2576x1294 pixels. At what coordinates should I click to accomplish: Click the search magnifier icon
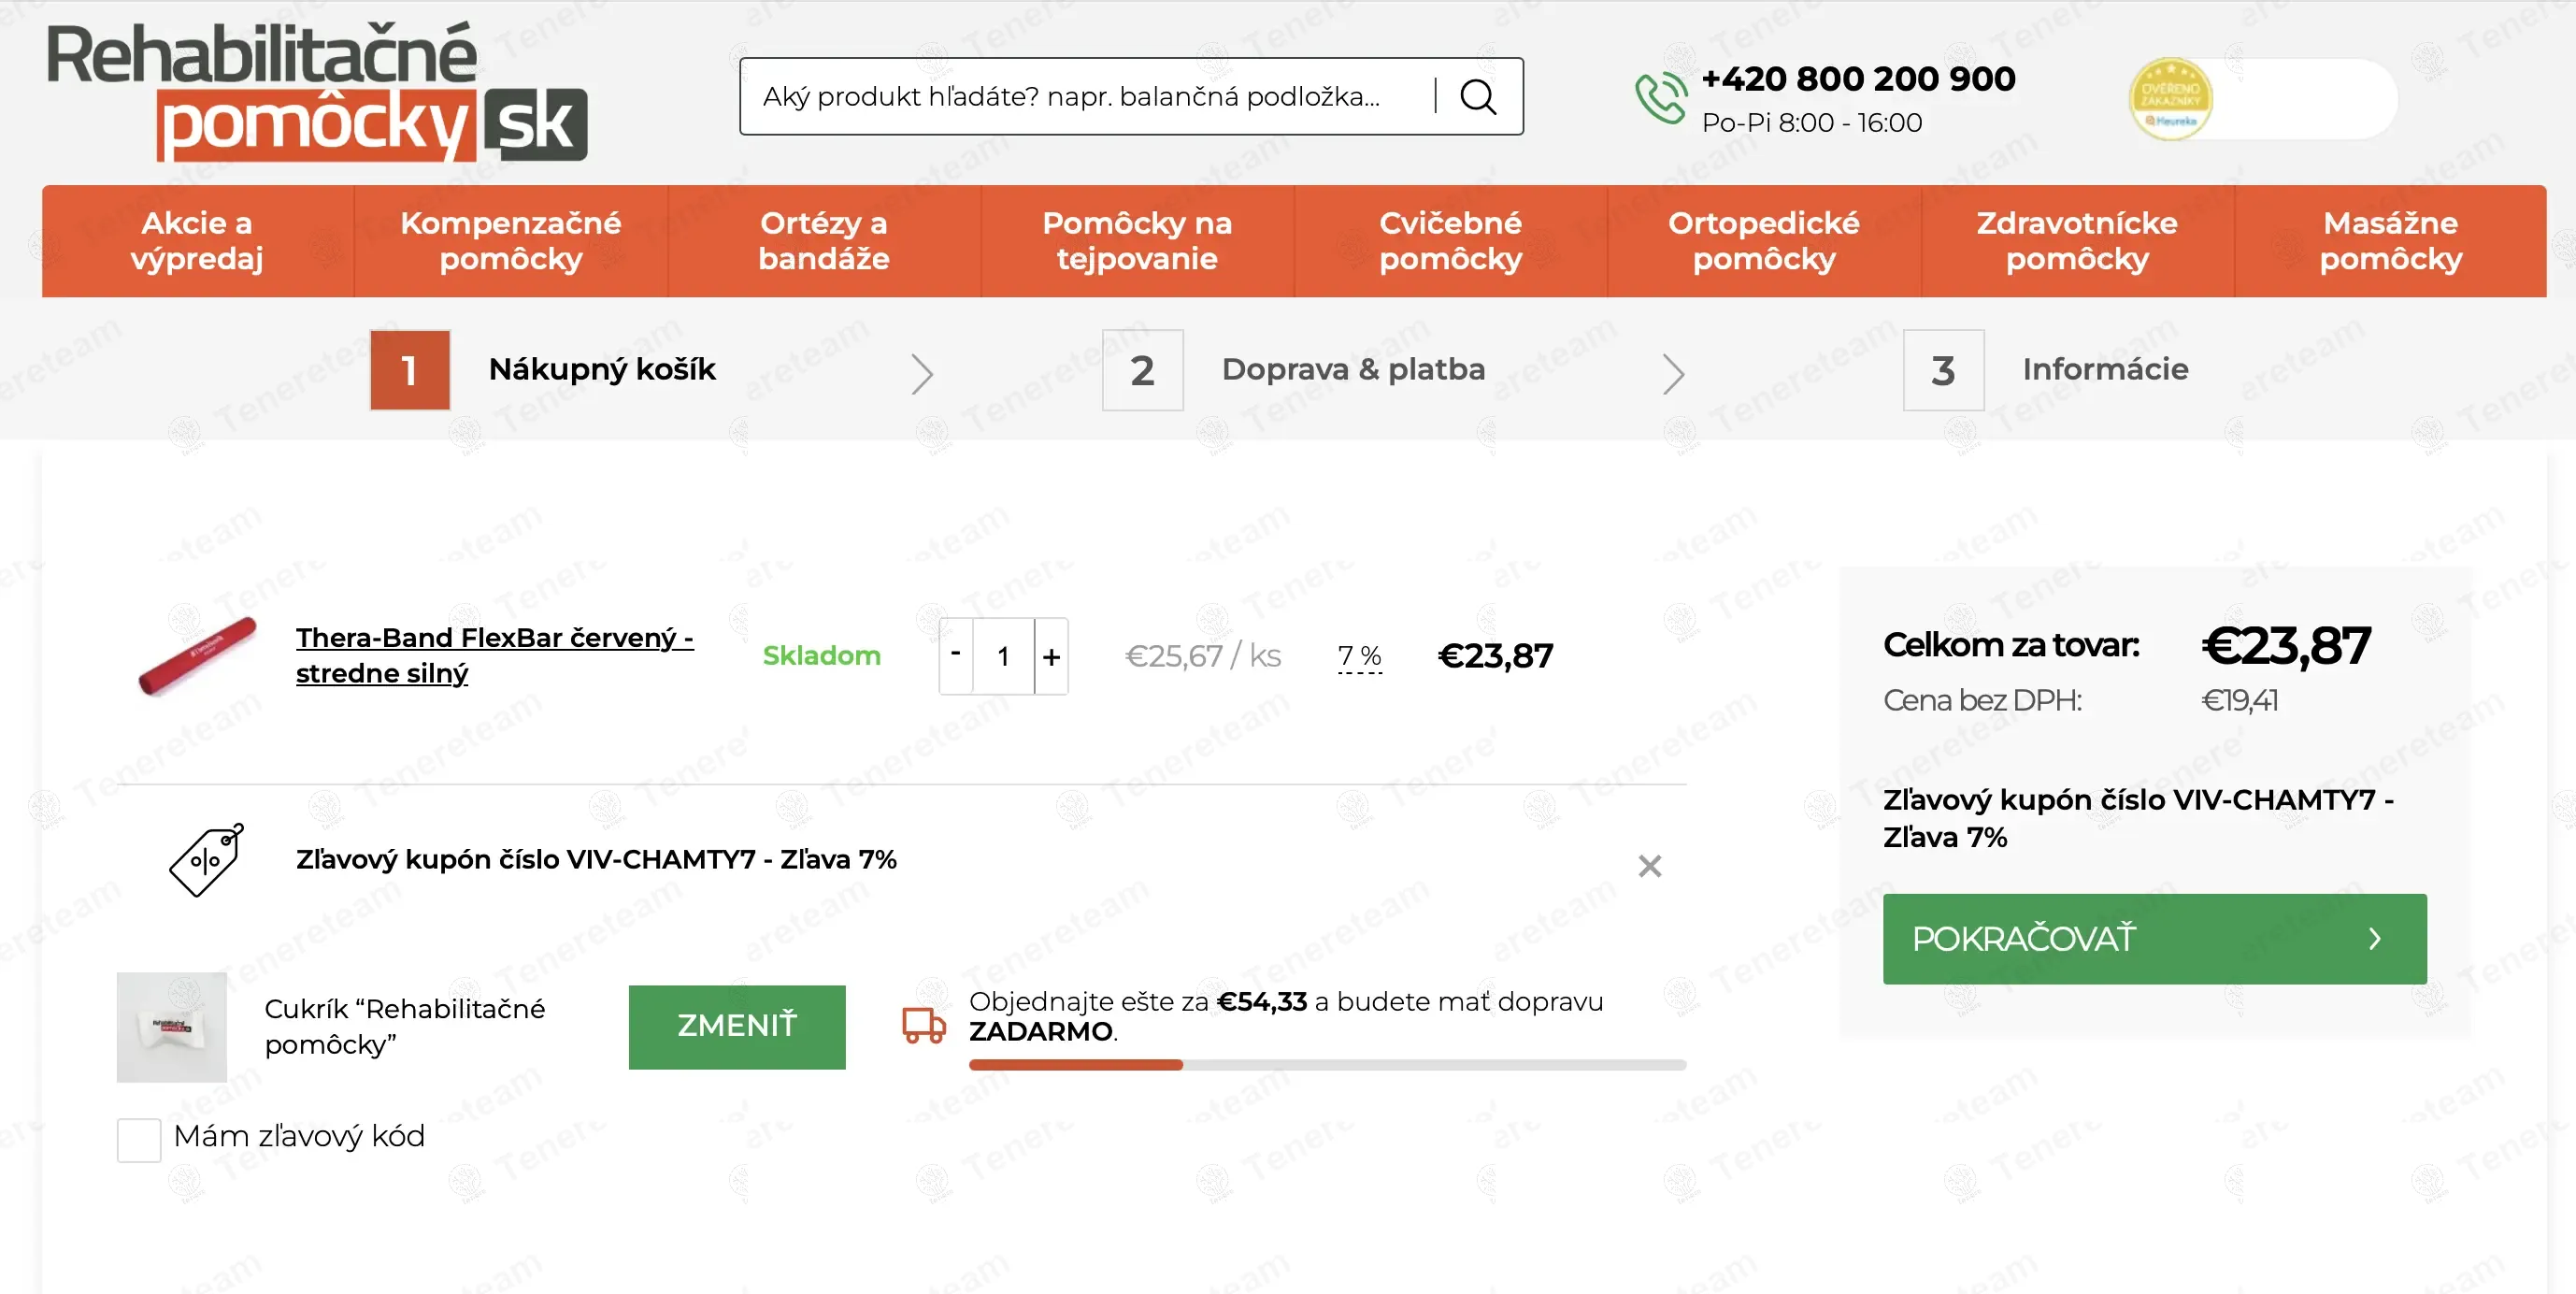tap(1478, 97)
